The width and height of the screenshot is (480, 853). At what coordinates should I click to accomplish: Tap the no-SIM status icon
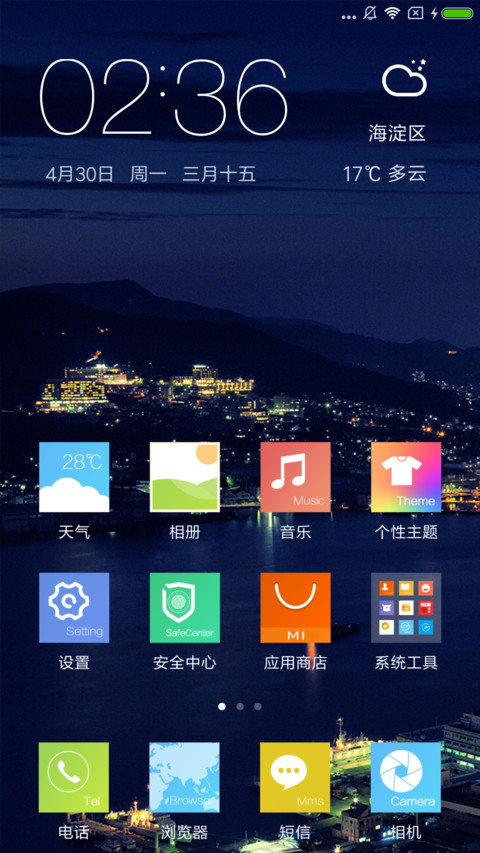pos(415,13)
